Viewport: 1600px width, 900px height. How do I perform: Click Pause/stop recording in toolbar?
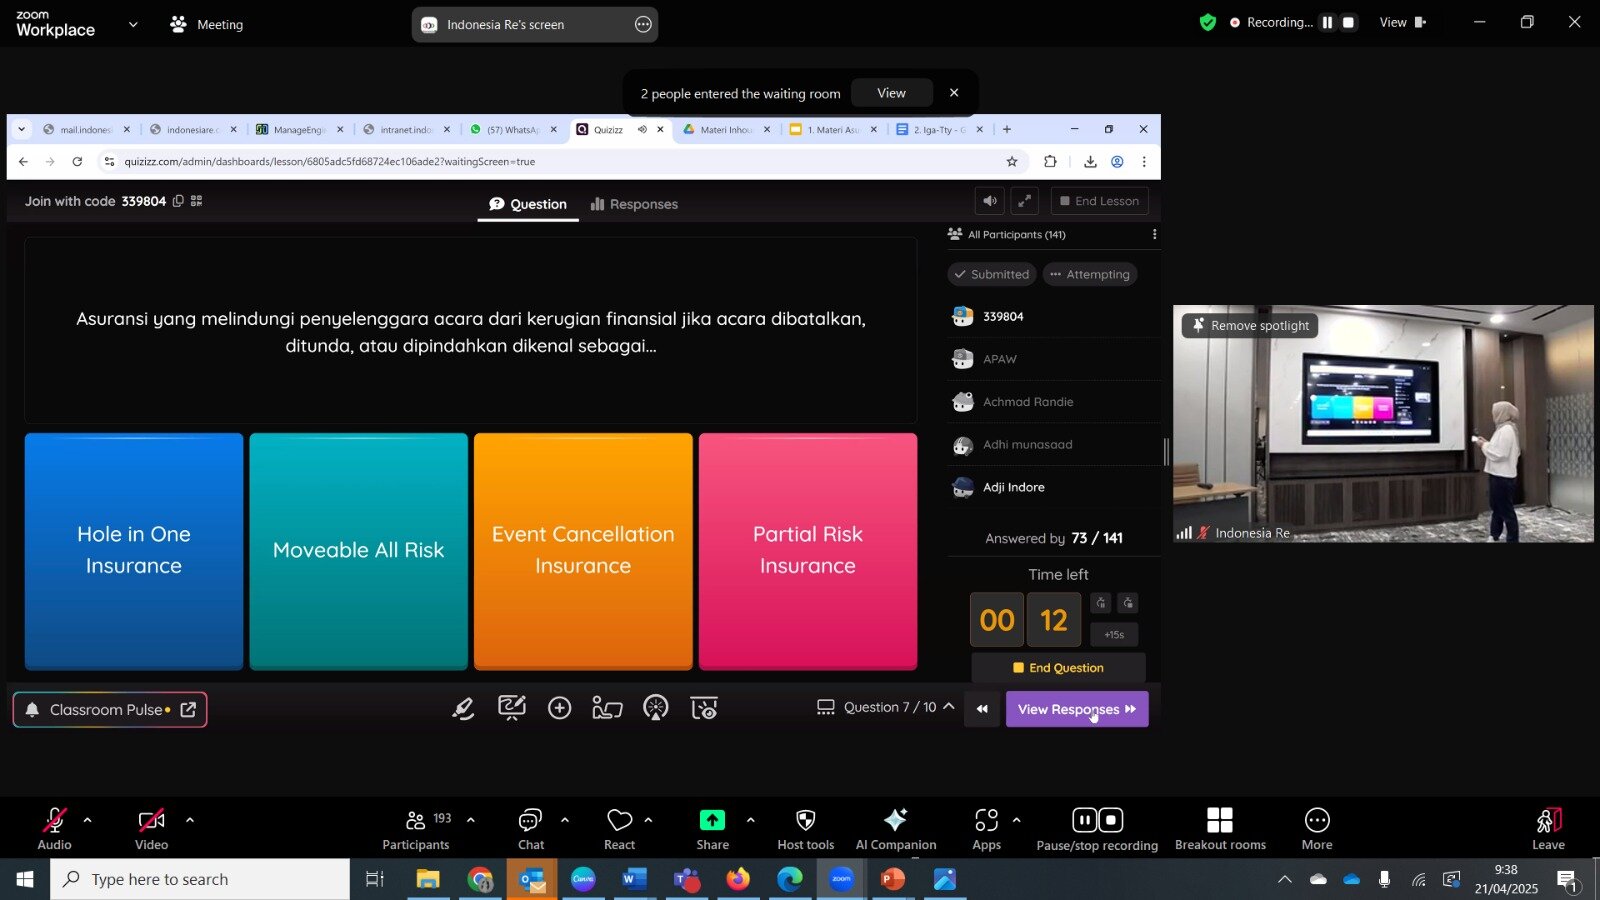coord(1097,829)
